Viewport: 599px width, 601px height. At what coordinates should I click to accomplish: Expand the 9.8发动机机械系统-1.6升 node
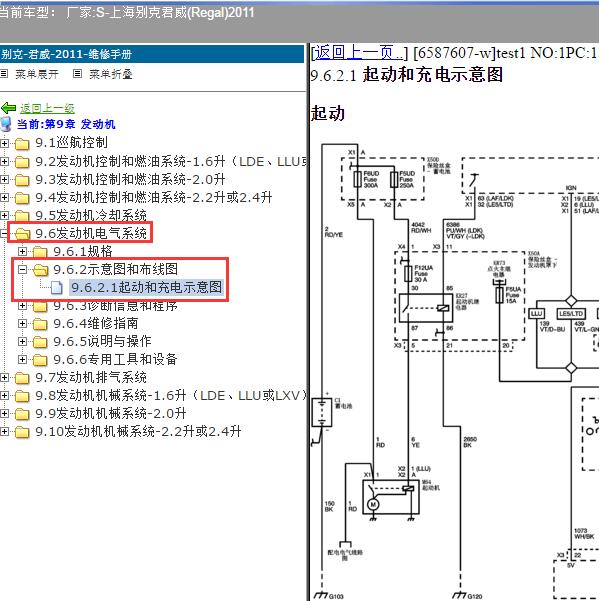coord(4,396)
